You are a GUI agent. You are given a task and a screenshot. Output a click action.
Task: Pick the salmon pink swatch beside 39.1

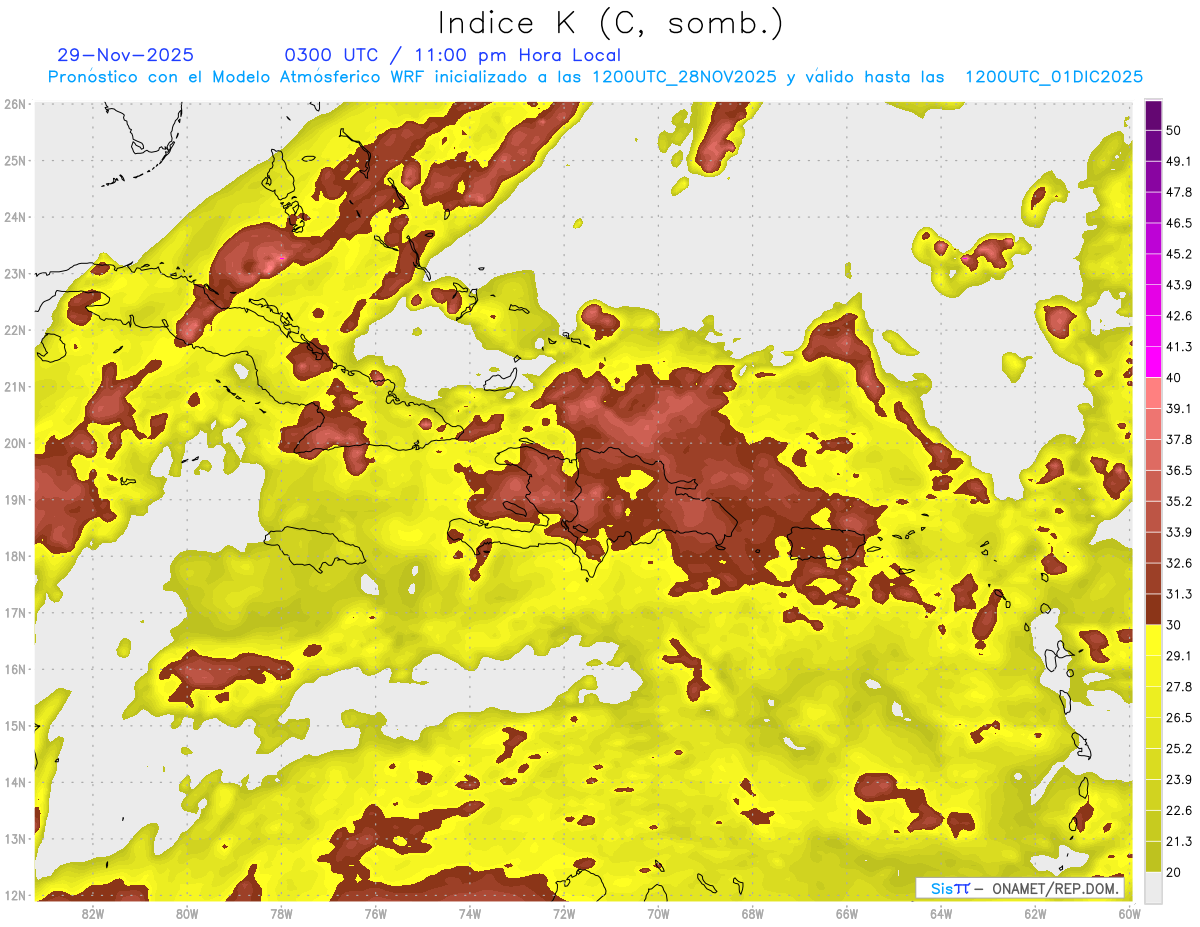coord(1153,393)
